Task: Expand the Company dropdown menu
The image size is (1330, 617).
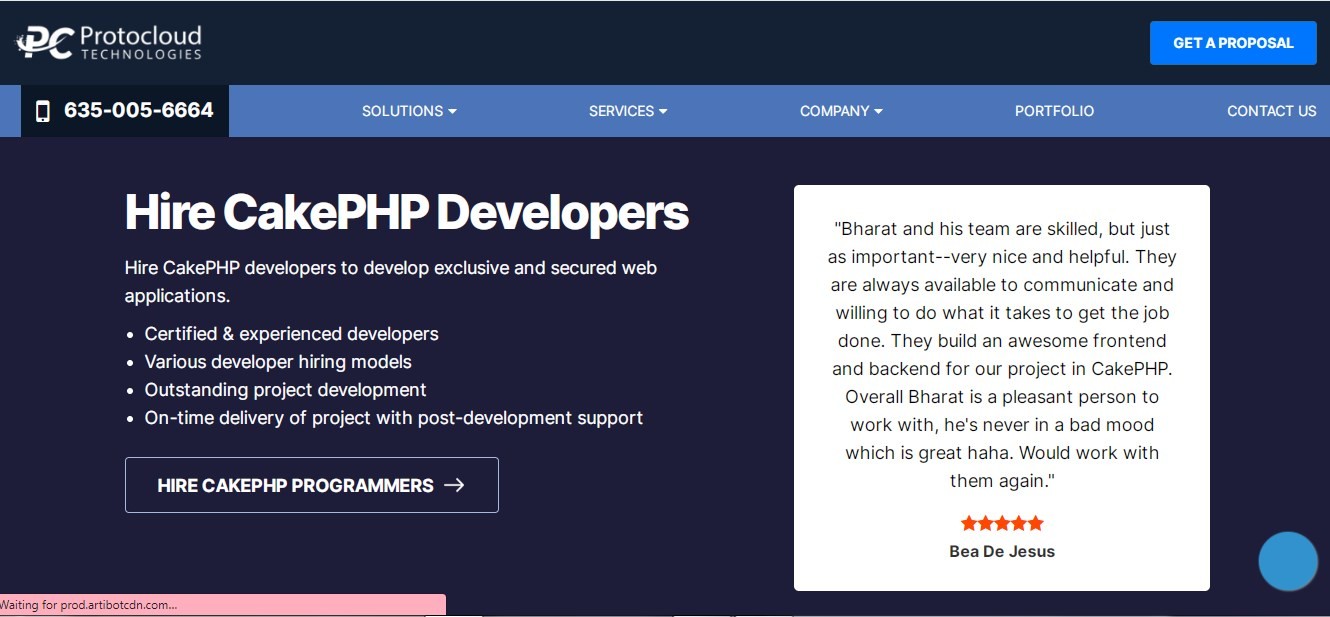Action: (840, 111)
